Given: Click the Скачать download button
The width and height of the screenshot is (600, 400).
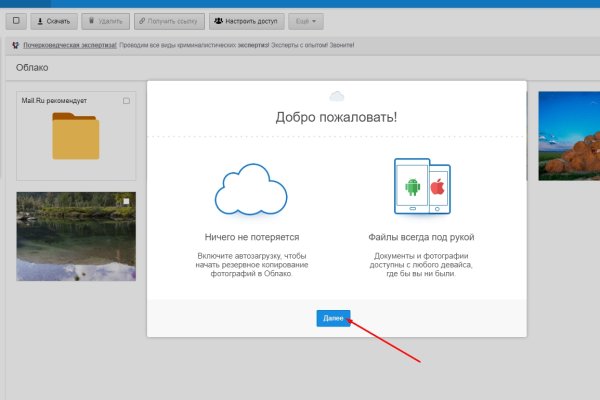Looking at the screenshot, I should [52, 21].
